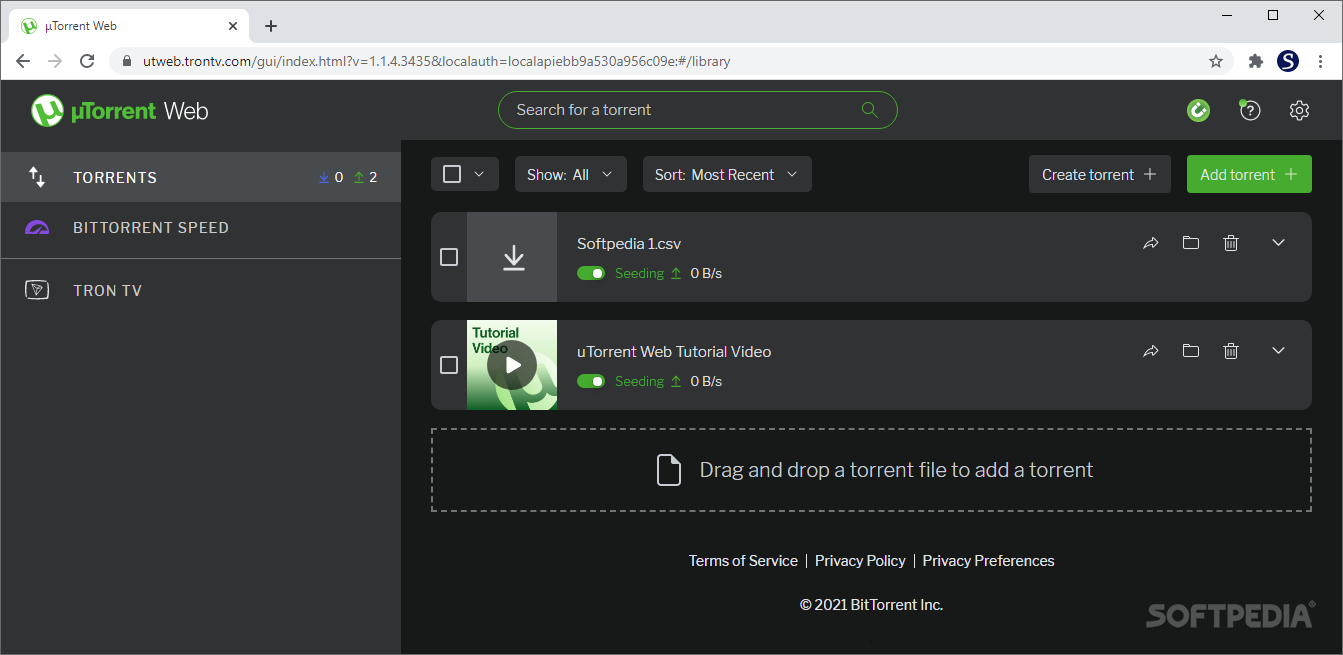
Task: Open the Chrome three-dot menu
Action: (x=1321, y=61)
